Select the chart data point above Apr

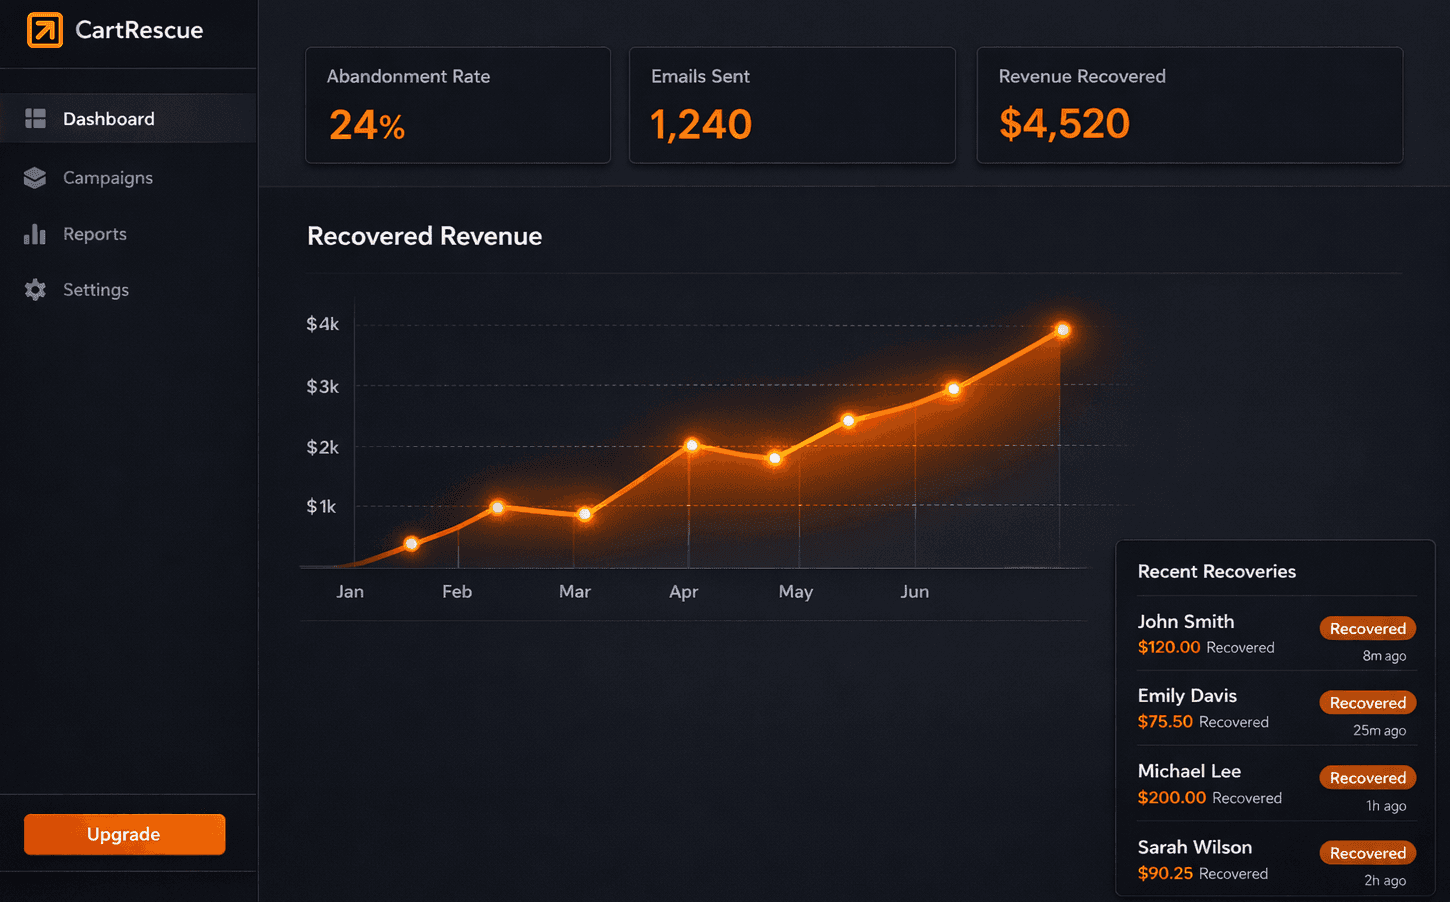(x=691, y=445)
